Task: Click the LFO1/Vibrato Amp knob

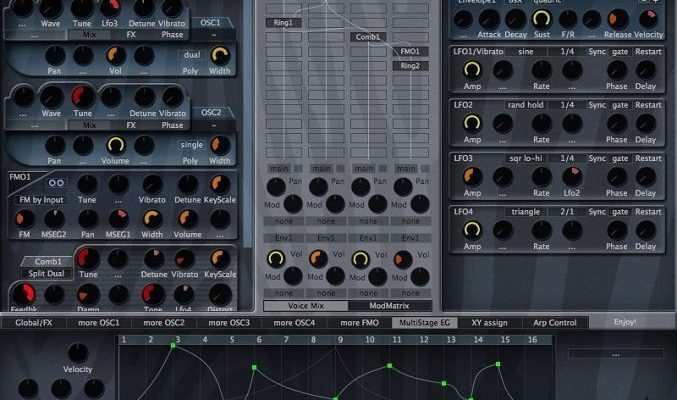Action: (471, 71)
